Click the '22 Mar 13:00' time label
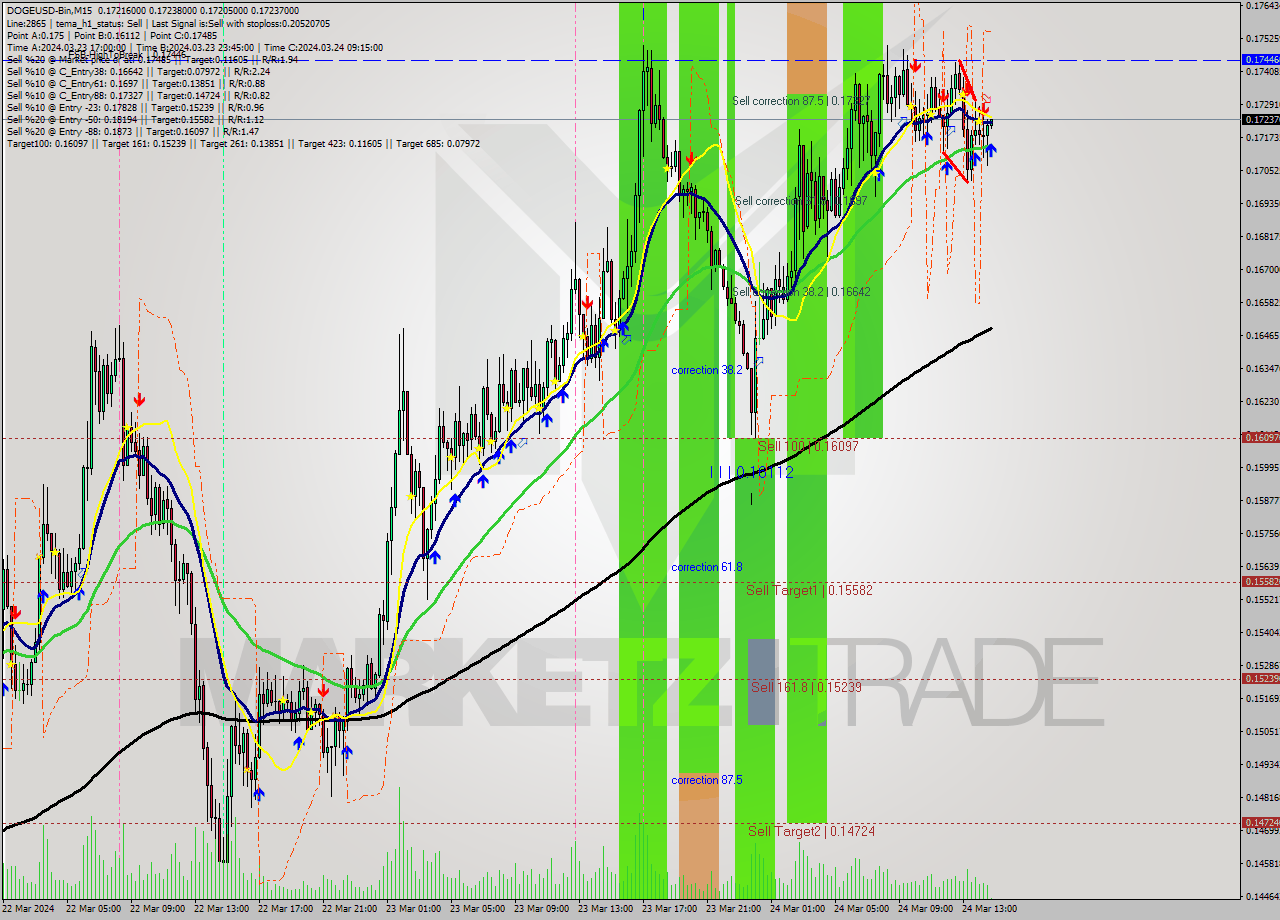The height and width of the screenshot is (920, 1280). (222, 909)
